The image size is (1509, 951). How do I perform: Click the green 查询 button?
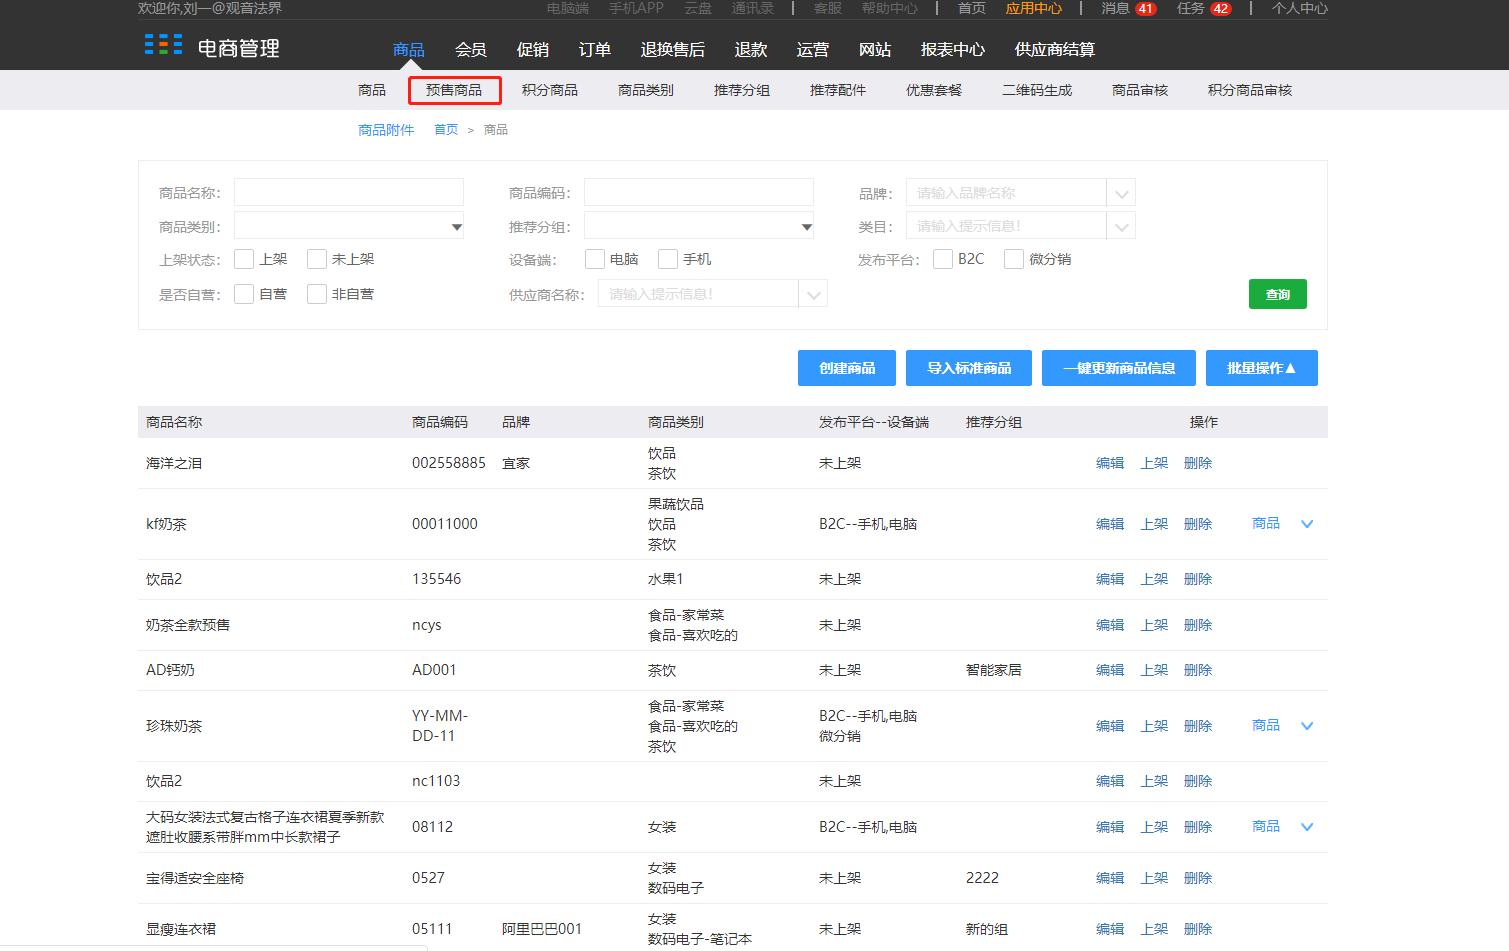coord(1278,294)
